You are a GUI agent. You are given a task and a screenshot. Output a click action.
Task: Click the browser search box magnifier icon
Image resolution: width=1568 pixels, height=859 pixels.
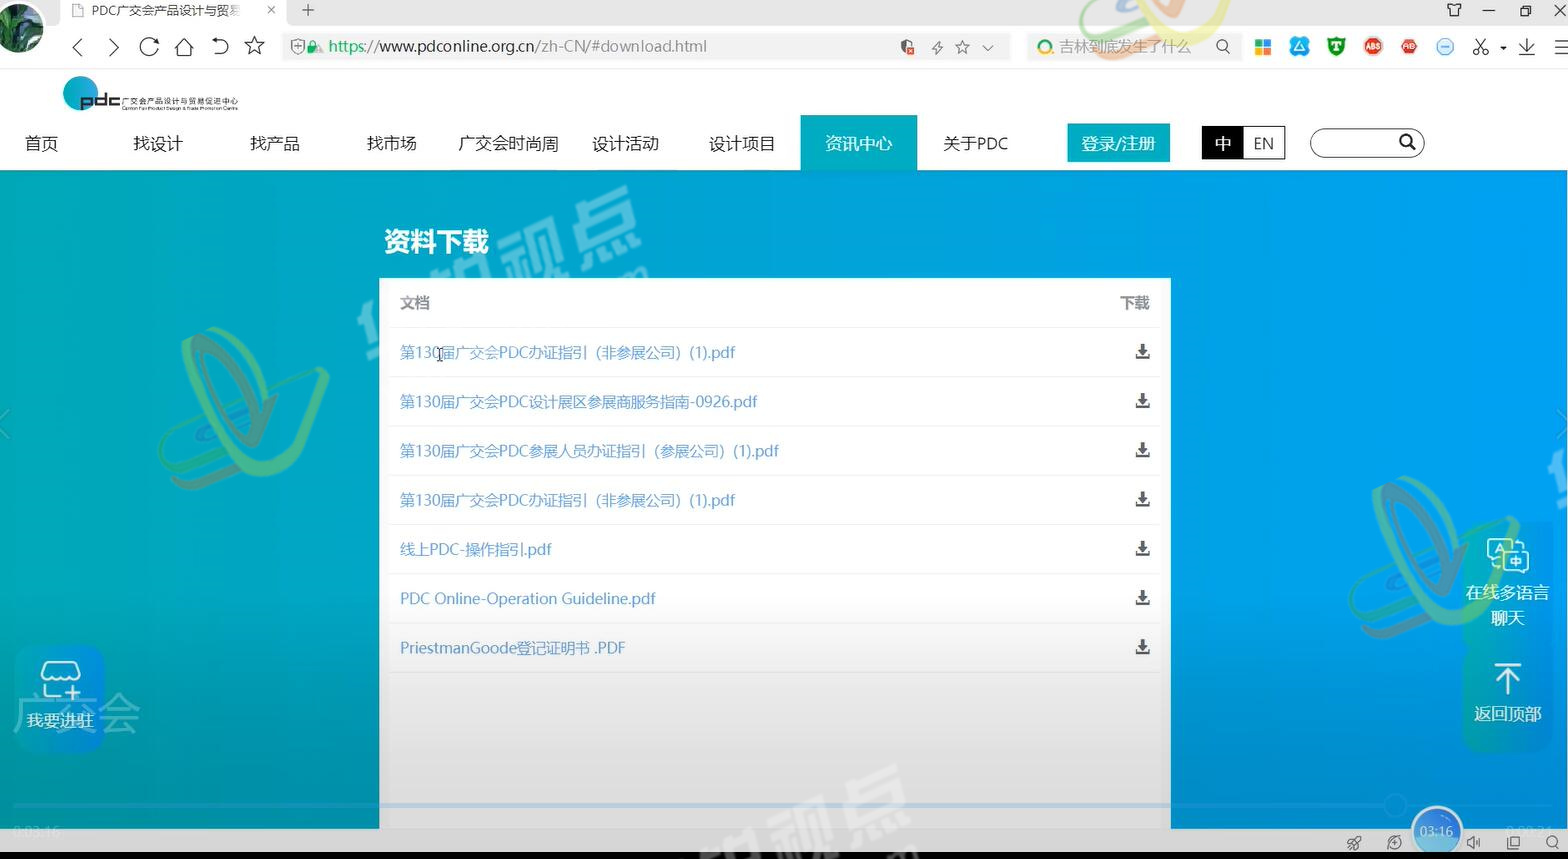1223,47
